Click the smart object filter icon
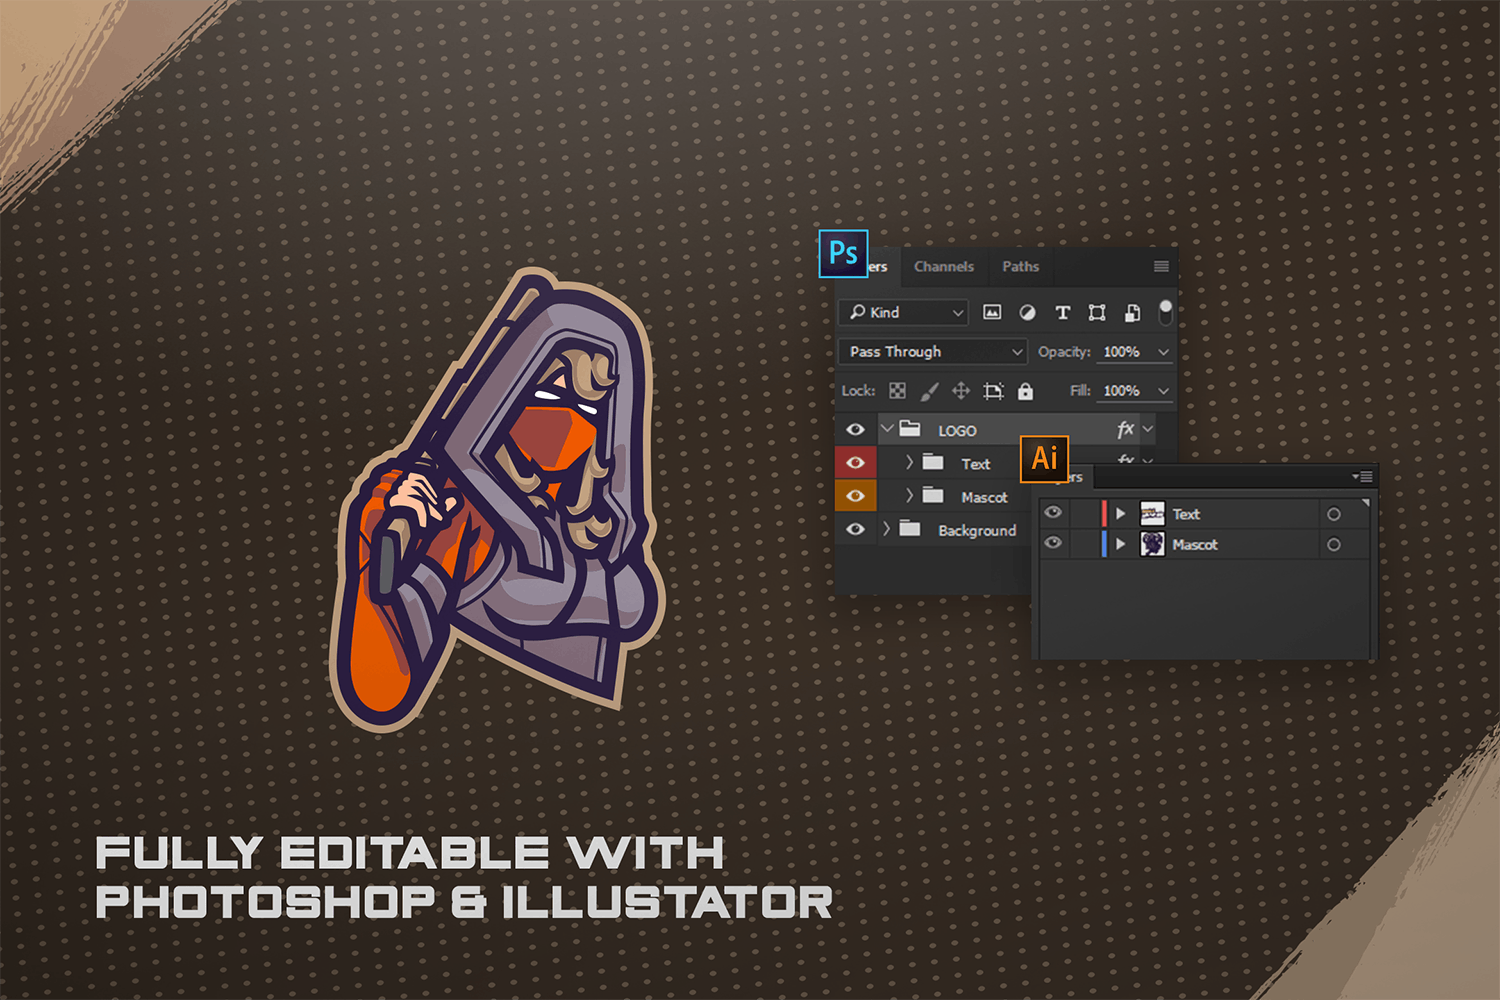This screenshot has width=1500, height=1000. [1132, 313]
